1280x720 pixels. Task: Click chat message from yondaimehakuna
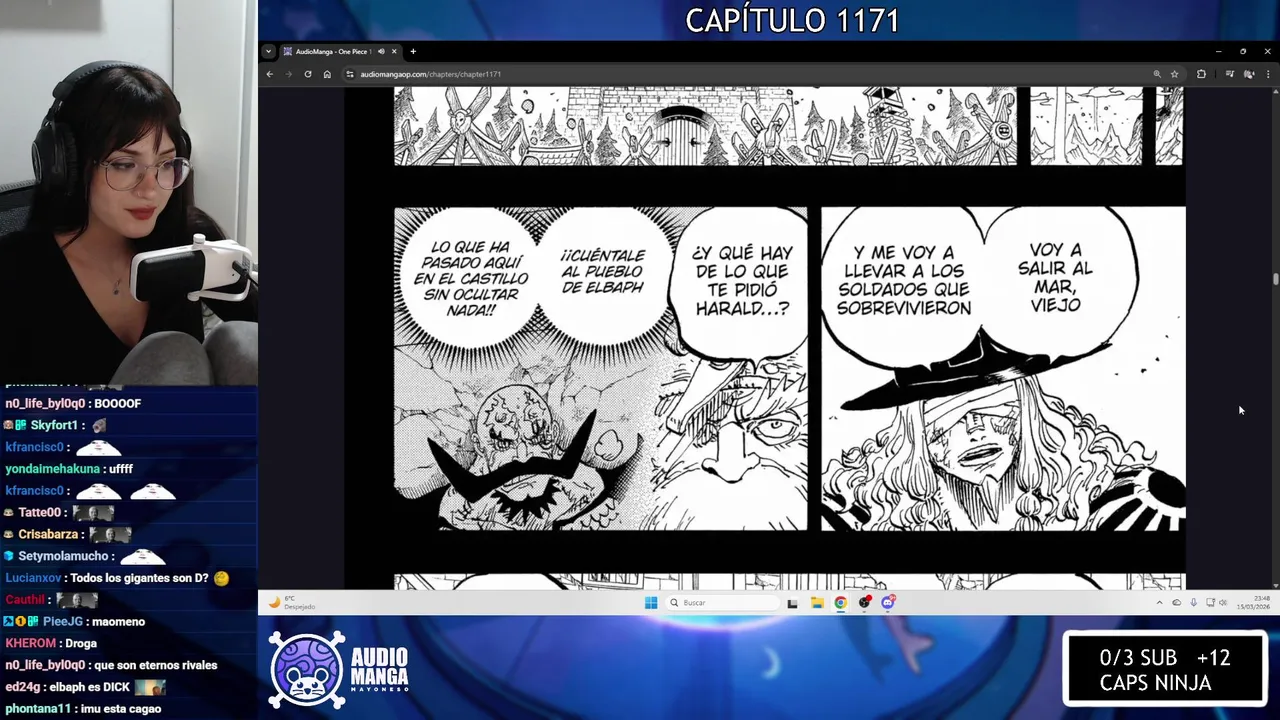pyautogui.click(x=69, y=469)
